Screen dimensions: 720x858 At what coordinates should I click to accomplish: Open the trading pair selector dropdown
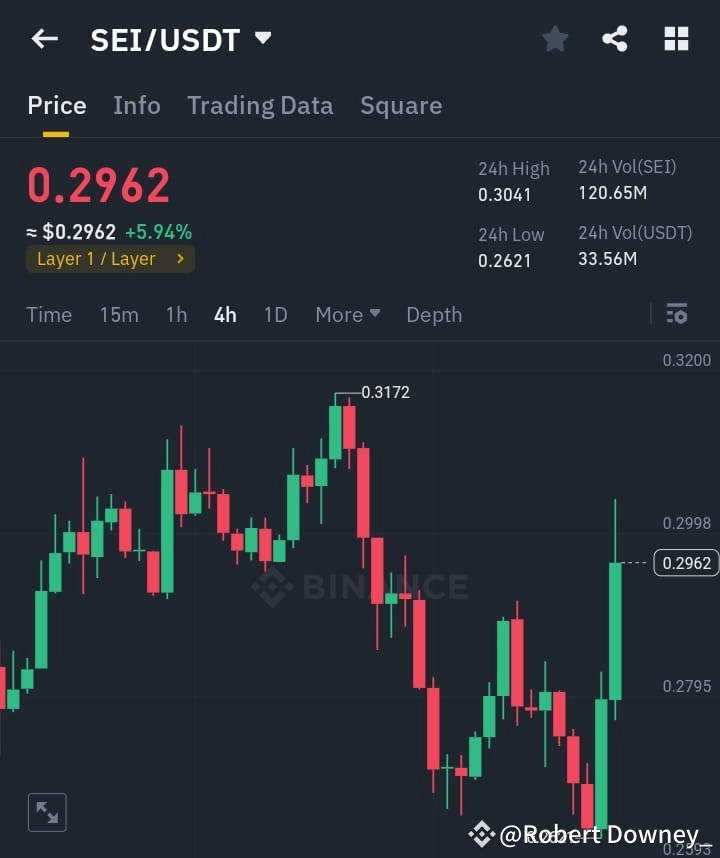(x=262, y=38)
